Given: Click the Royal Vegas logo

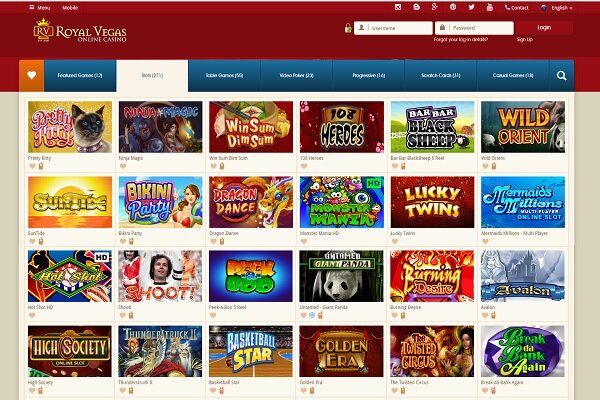Looking at the screenshot, I should point(80,30).
